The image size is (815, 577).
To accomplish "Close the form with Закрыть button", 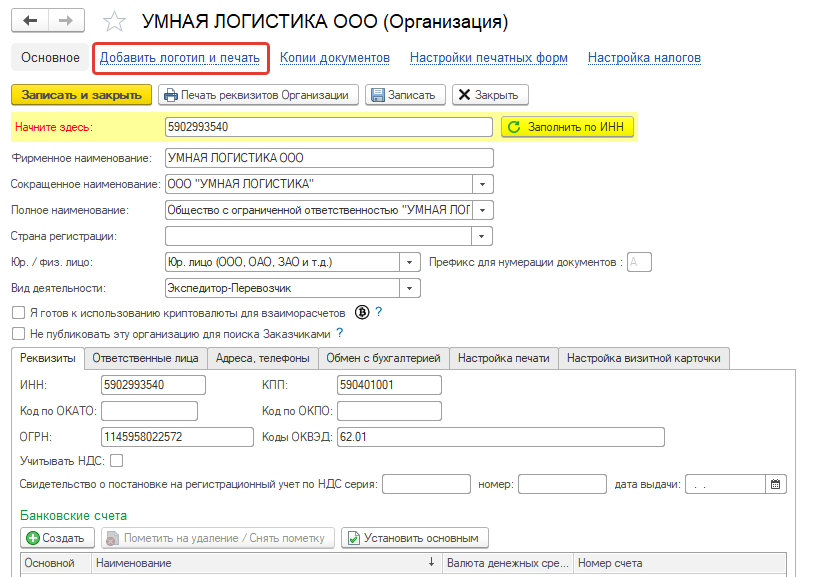I will point(490,95).
